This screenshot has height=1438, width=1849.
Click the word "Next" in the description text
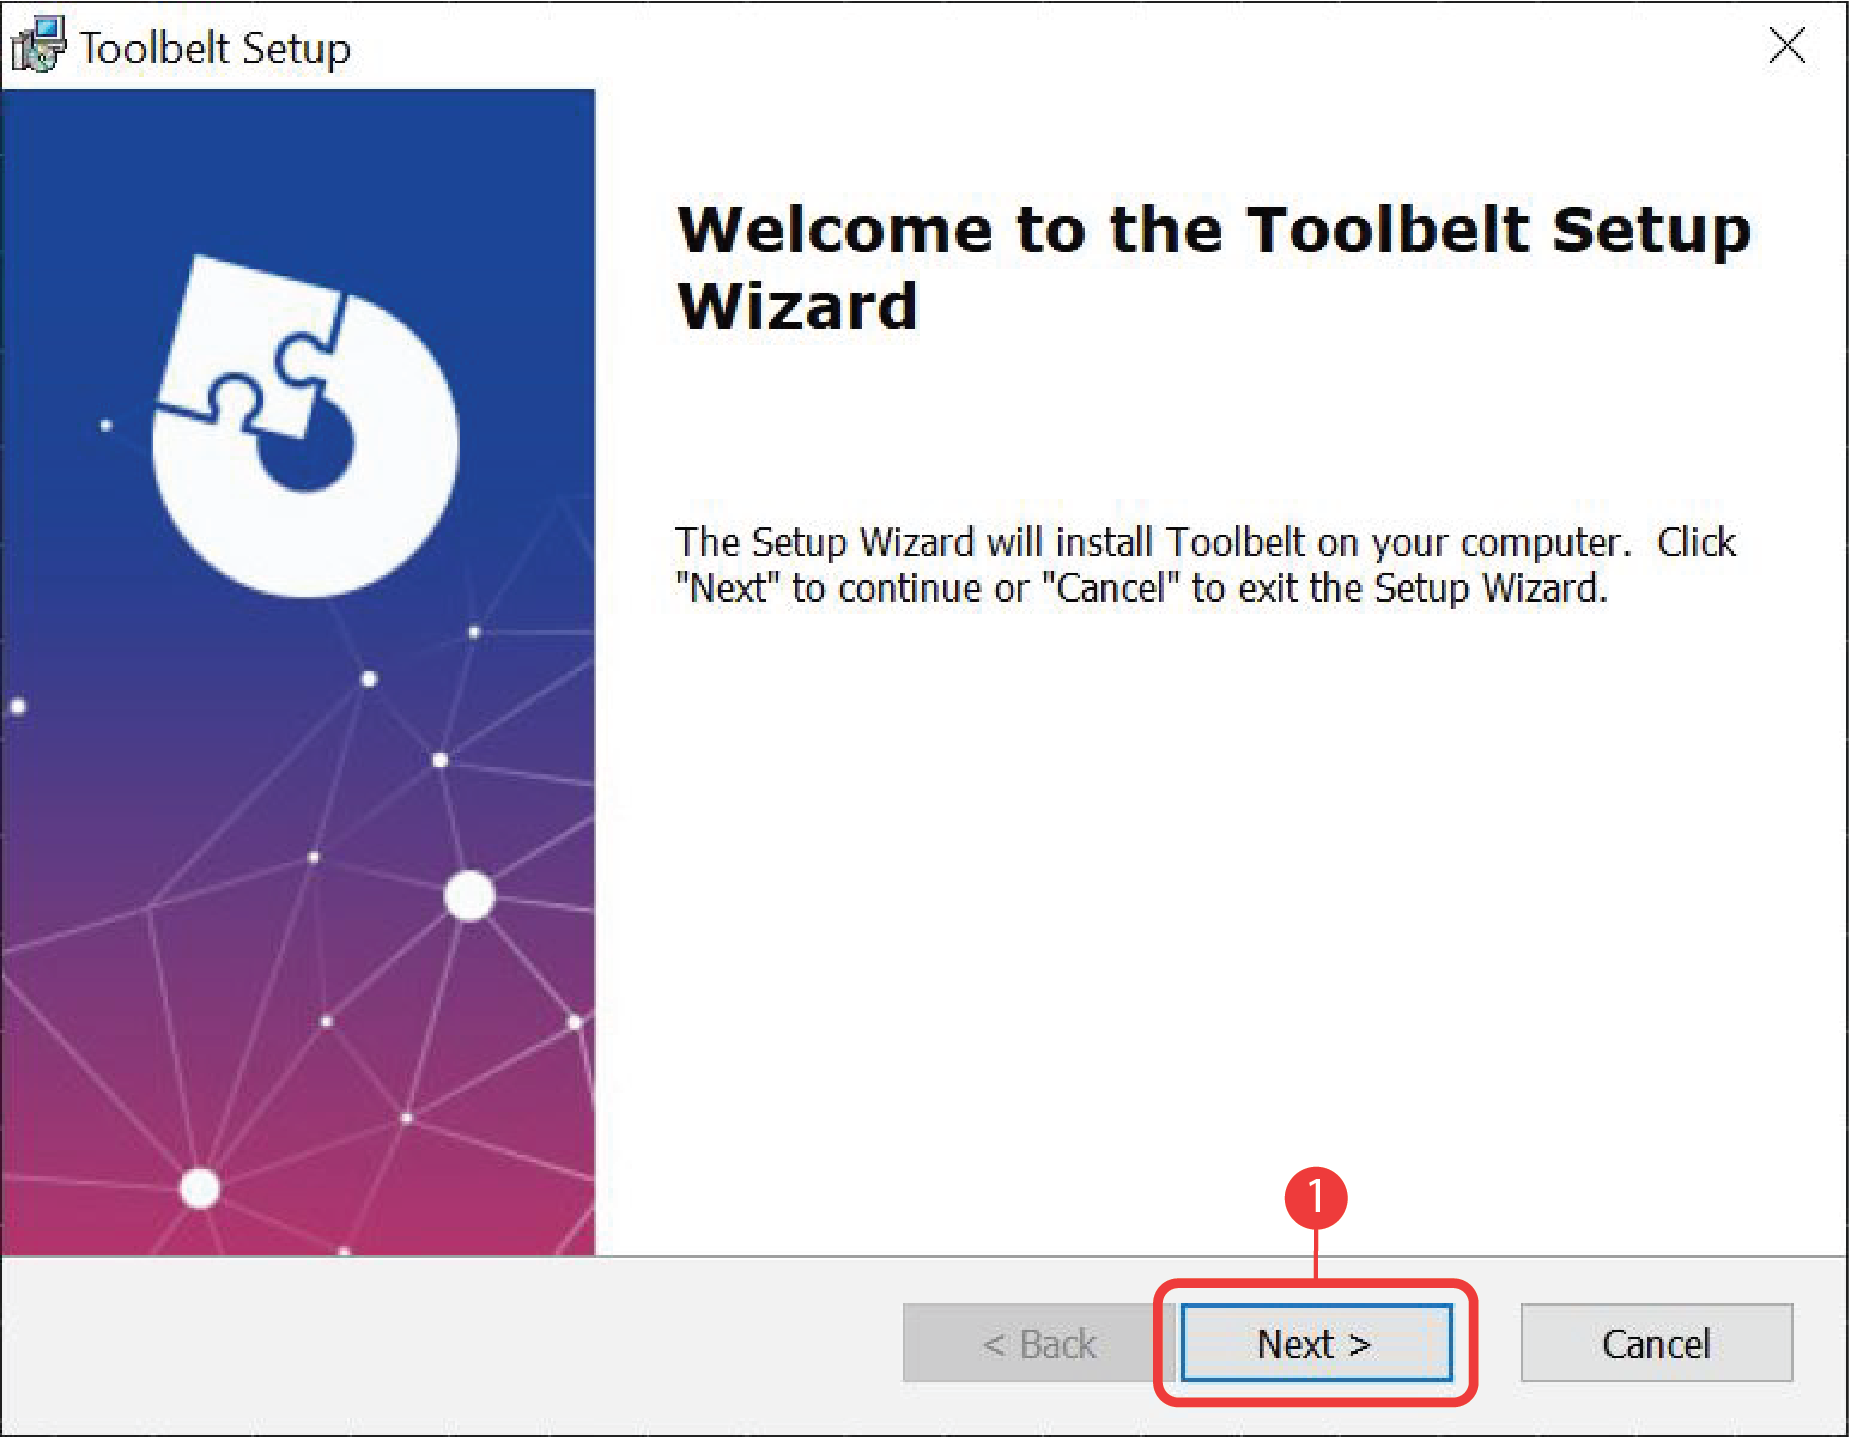pyautogui.click(x=727, y=588)
